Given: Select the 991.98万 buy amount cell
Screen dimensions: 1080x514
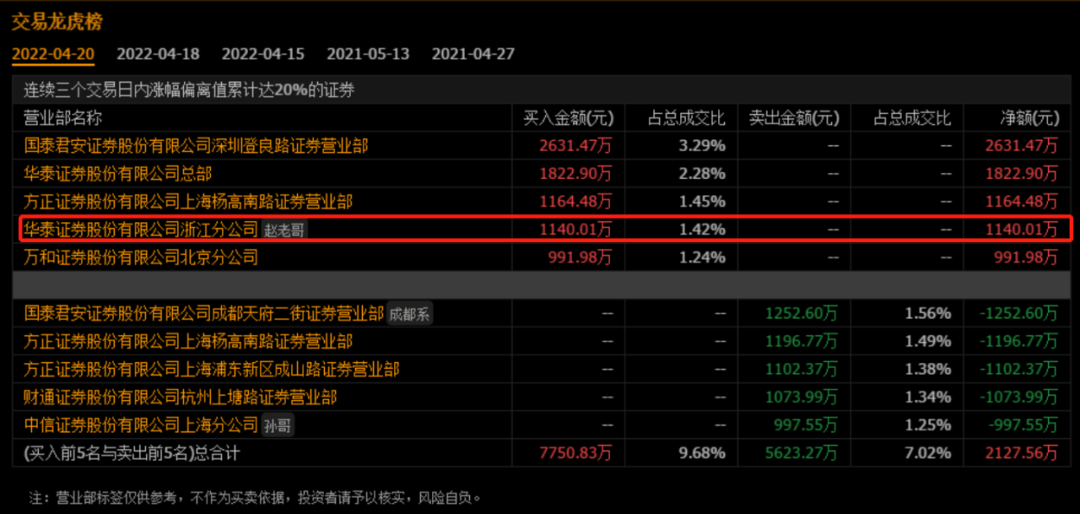Looking at the screenshot, I should click(x=581, y=258).
